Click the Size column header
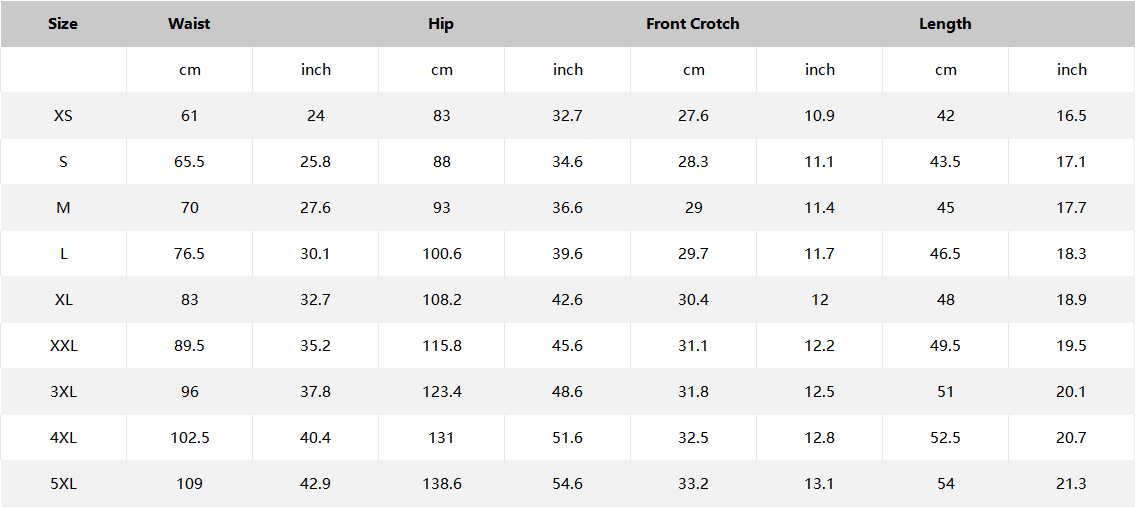Viewport: 1135px width, 508px height. 63,24
